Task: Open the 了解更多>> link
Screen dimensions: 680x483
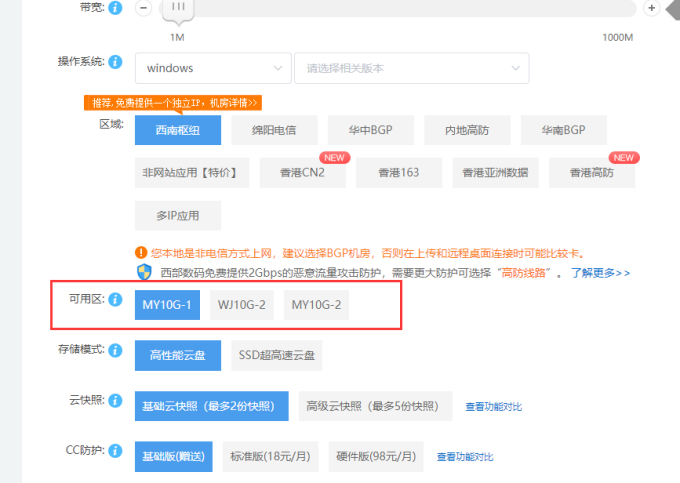Action: (601, 272)
